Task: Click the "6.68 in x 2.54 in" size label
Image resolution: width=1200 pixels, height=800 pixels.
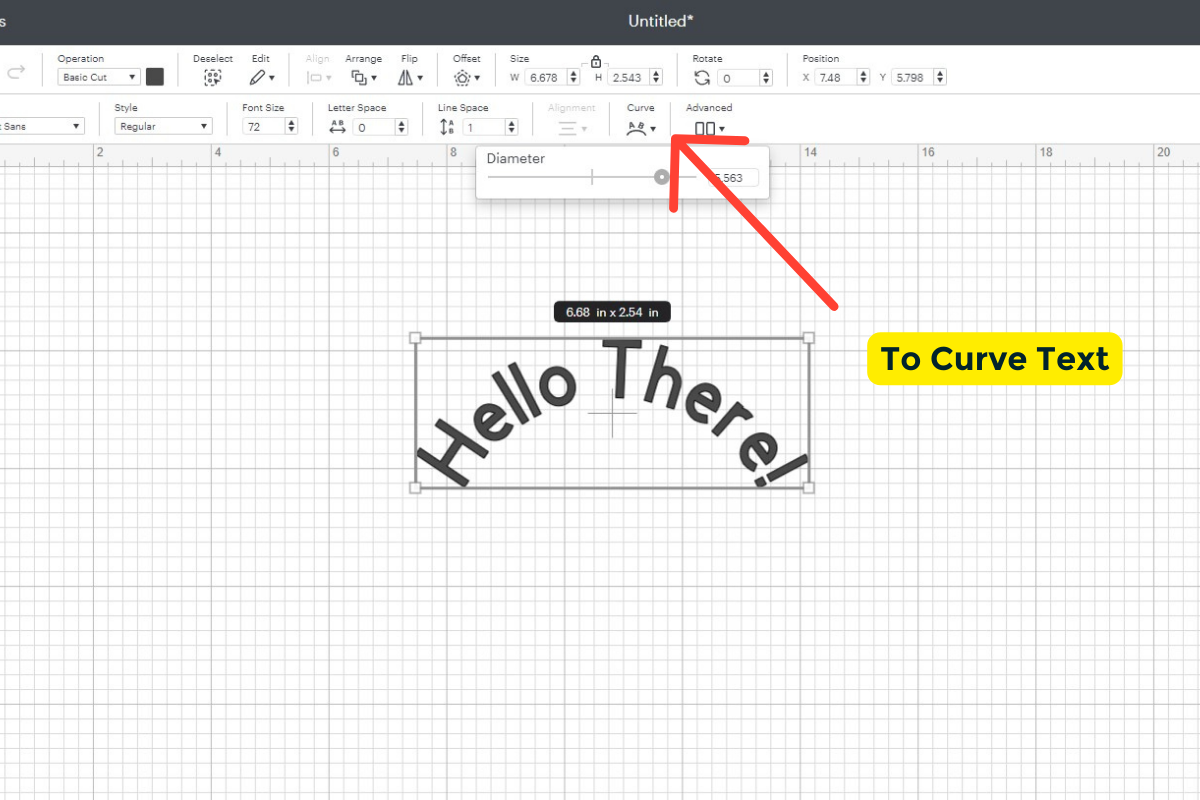Action: [612, 312]
